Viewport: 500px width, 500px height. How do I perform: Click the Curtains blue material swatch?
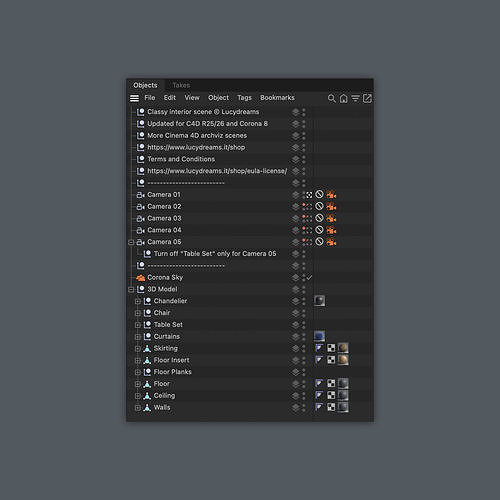tap(319, 336)
